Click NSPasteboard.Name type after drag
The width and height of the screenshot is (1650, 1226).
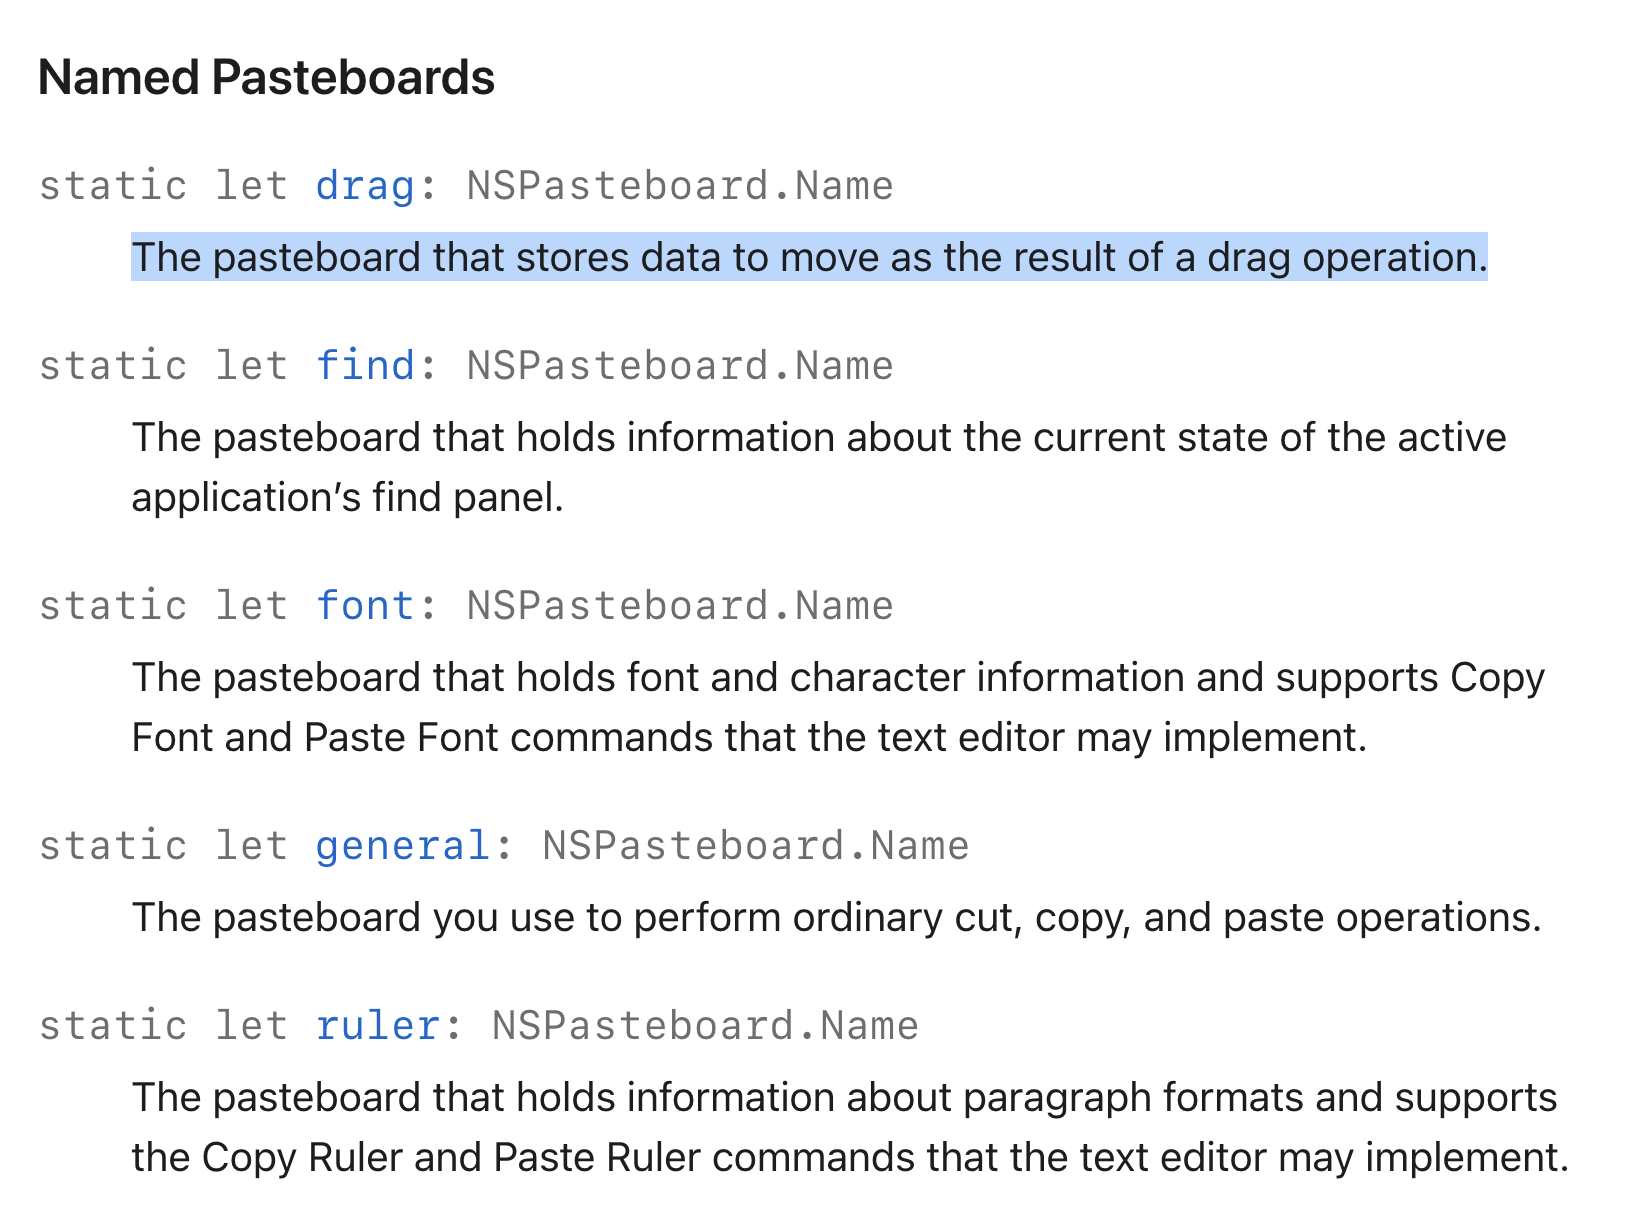(680, 186)
